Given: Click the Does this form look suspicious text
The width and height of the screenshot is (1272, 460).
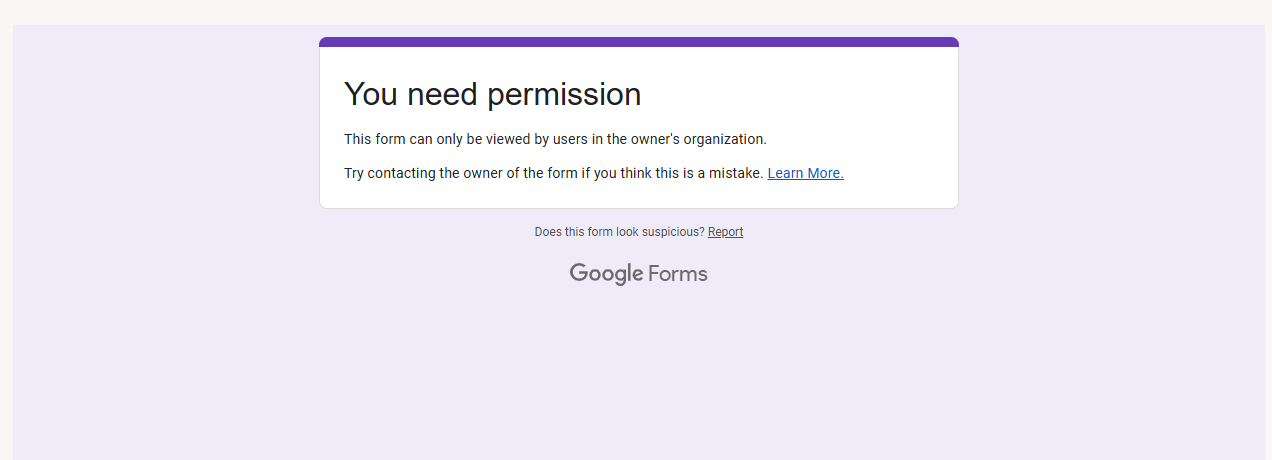Looking at the screenshot, I should [x=619, y=232].
